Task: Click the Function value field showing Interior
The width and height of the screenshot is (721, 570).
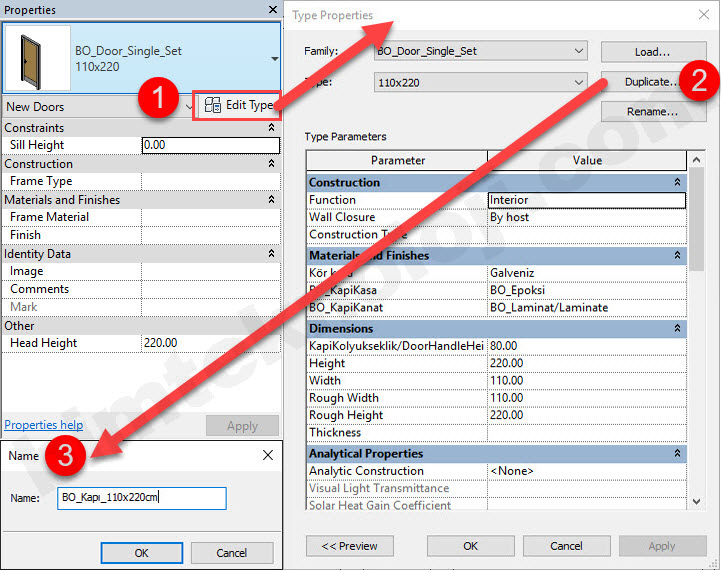Action: (586, 200)
